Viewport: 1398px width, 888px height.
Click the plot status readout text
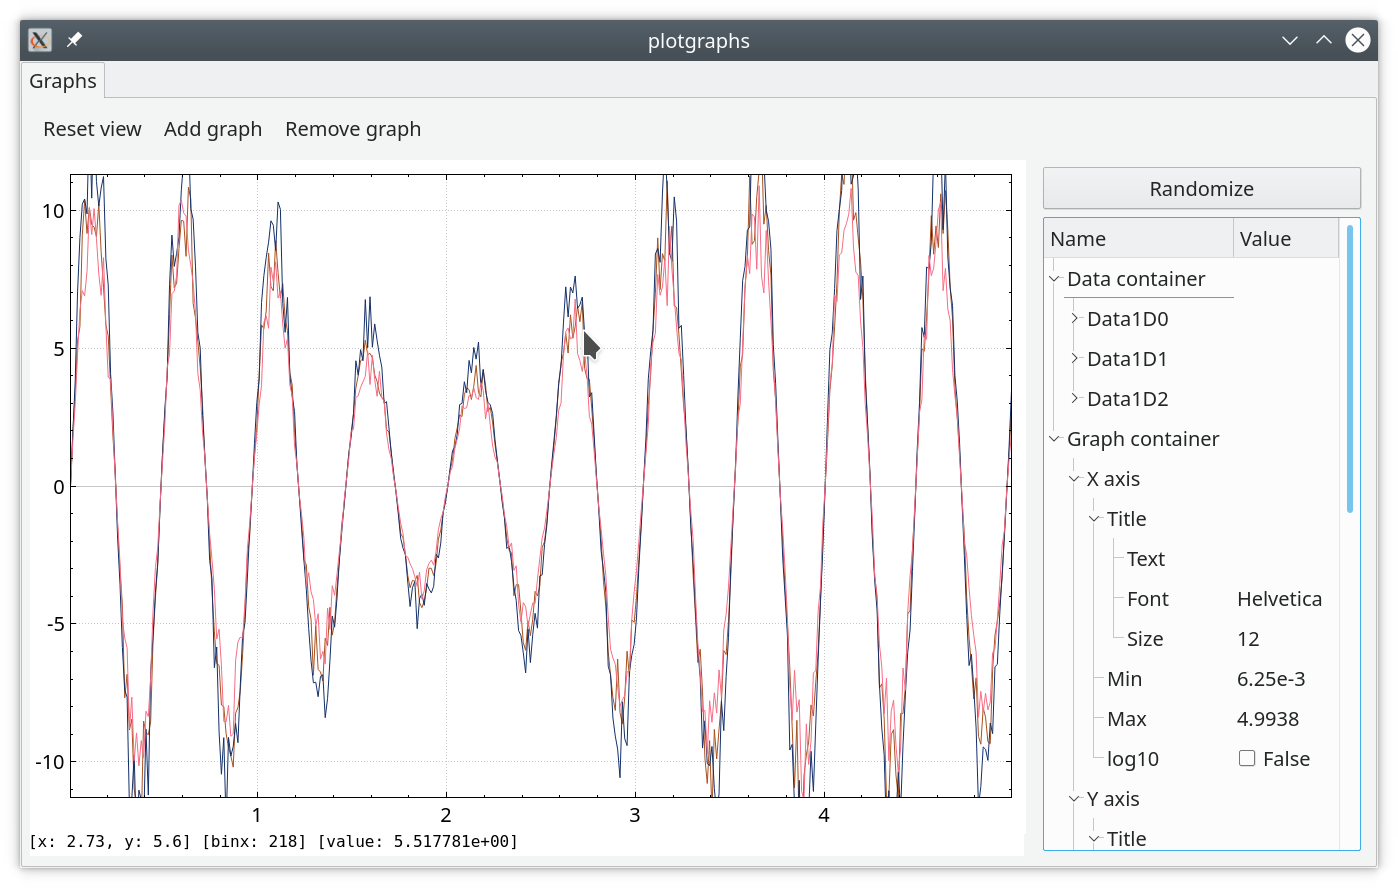pos(274,841)
